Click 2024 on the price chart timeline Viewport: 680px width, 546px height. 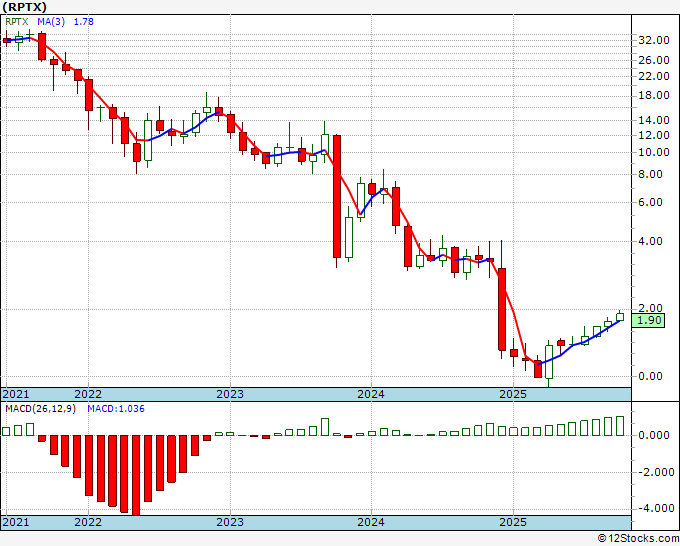371,394
